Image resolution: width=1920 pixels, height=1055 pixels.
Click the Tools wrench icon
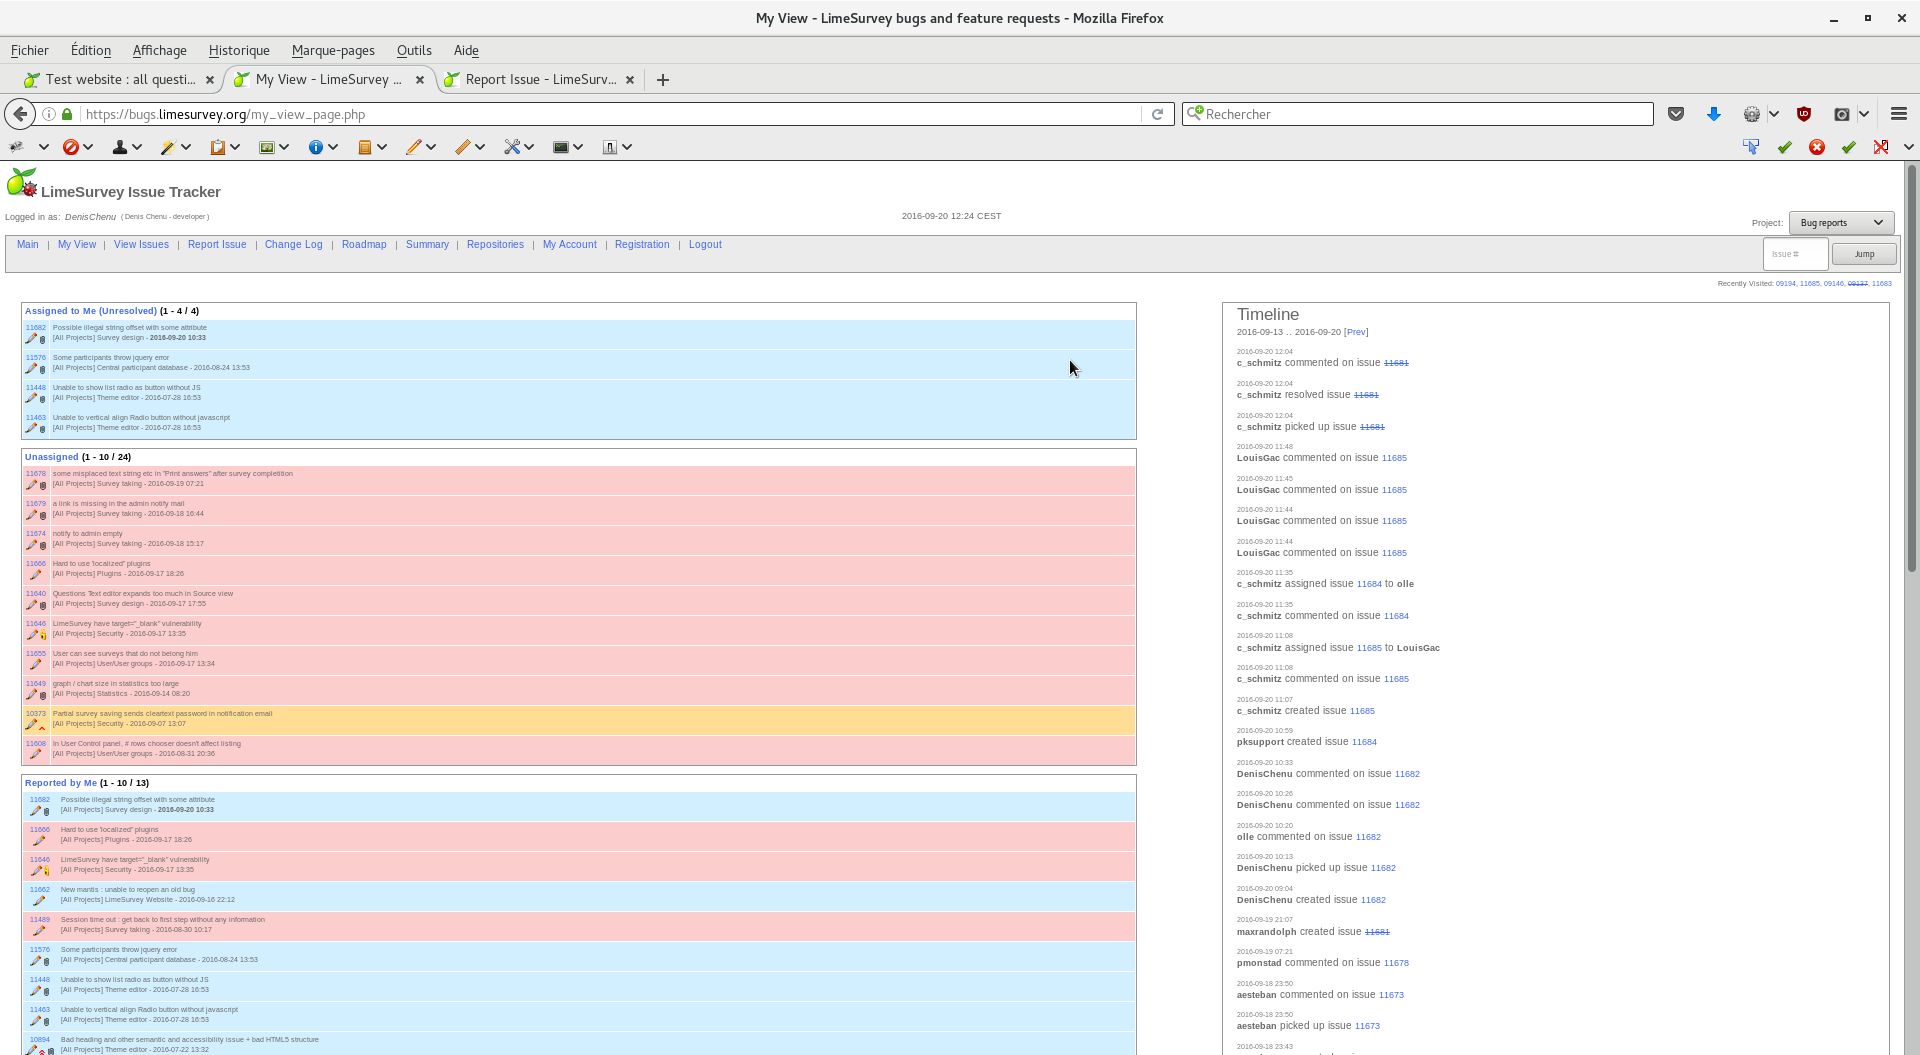(x=512, y=147)
